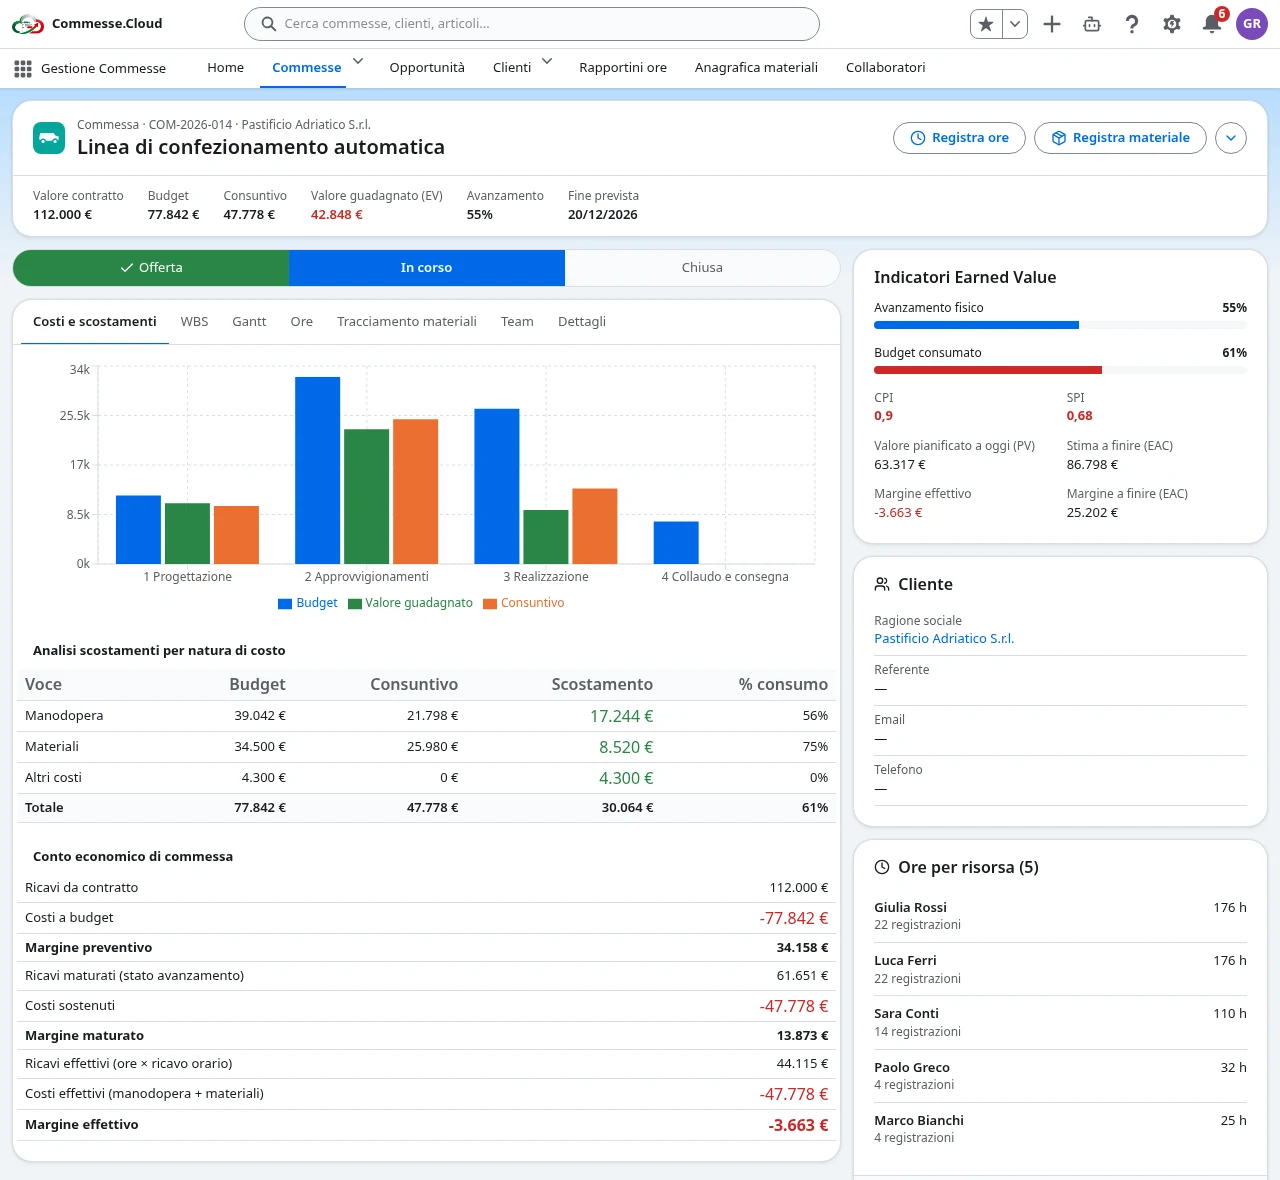
Task: Click the SPI value 0,68
Action: tap(1080, 416)
